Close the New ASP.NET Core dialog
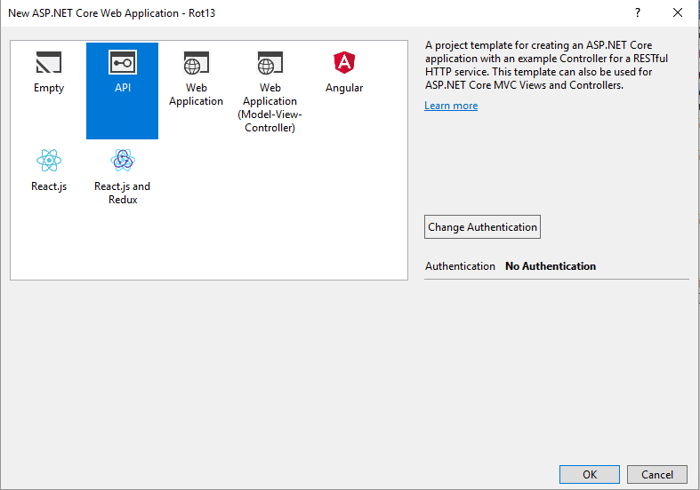Image resolution: width=700 pixels, height=490 pixels. click(x=677, y=13)
